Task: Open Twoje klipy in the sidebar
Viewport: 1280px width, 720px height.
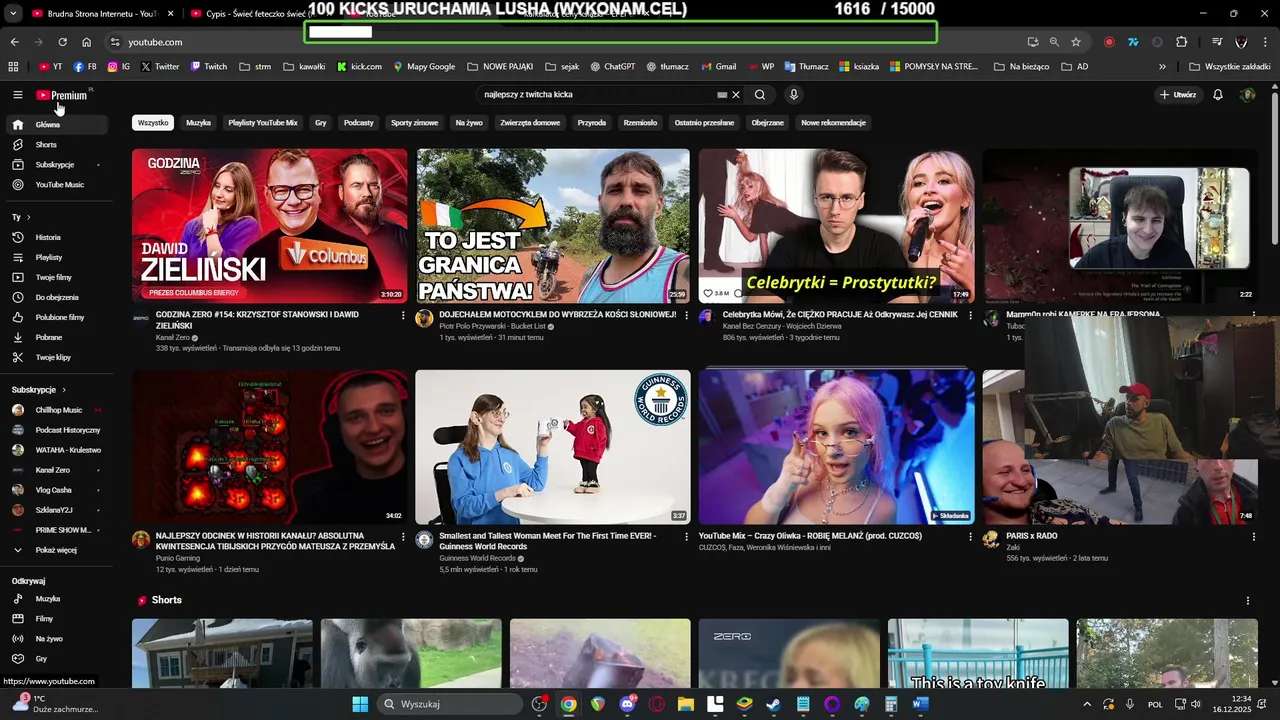Action: tap(56, 358)
